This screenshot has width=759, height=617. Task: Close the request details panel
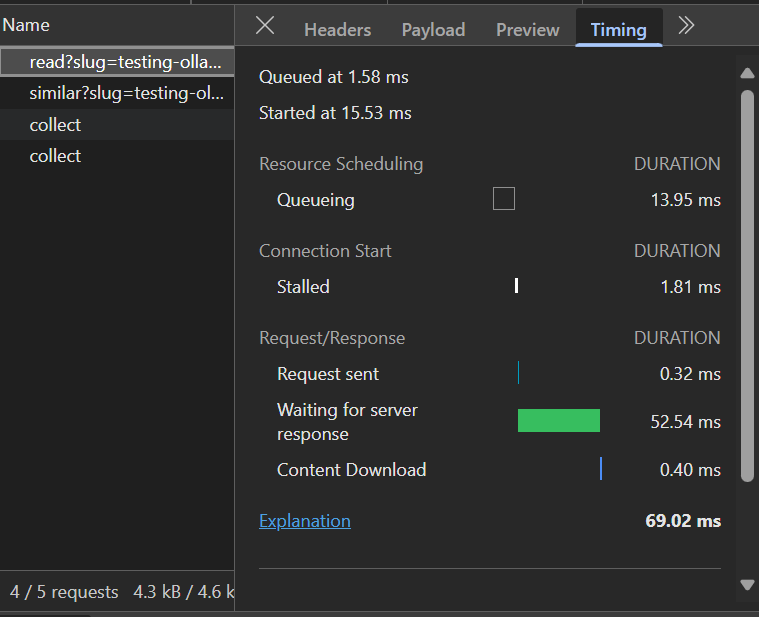tap(265, 26)
